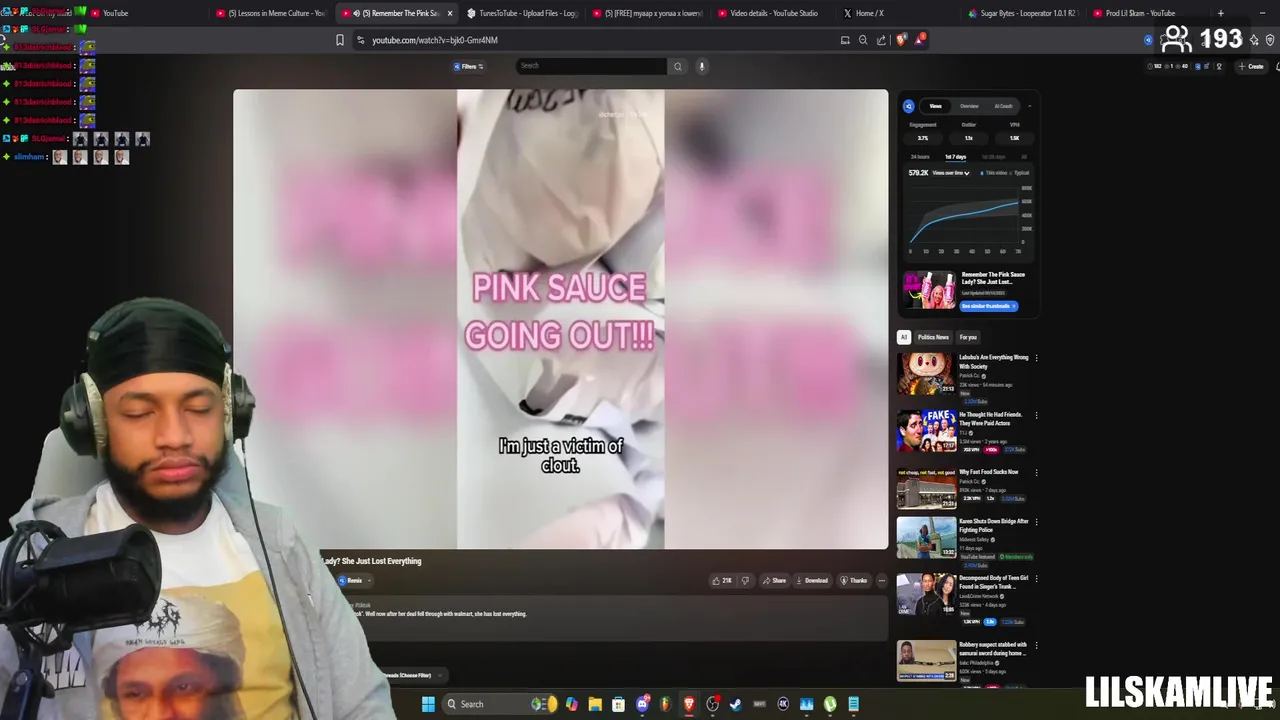Click the Share button under video
The image size is (1280, 720).
774,580
